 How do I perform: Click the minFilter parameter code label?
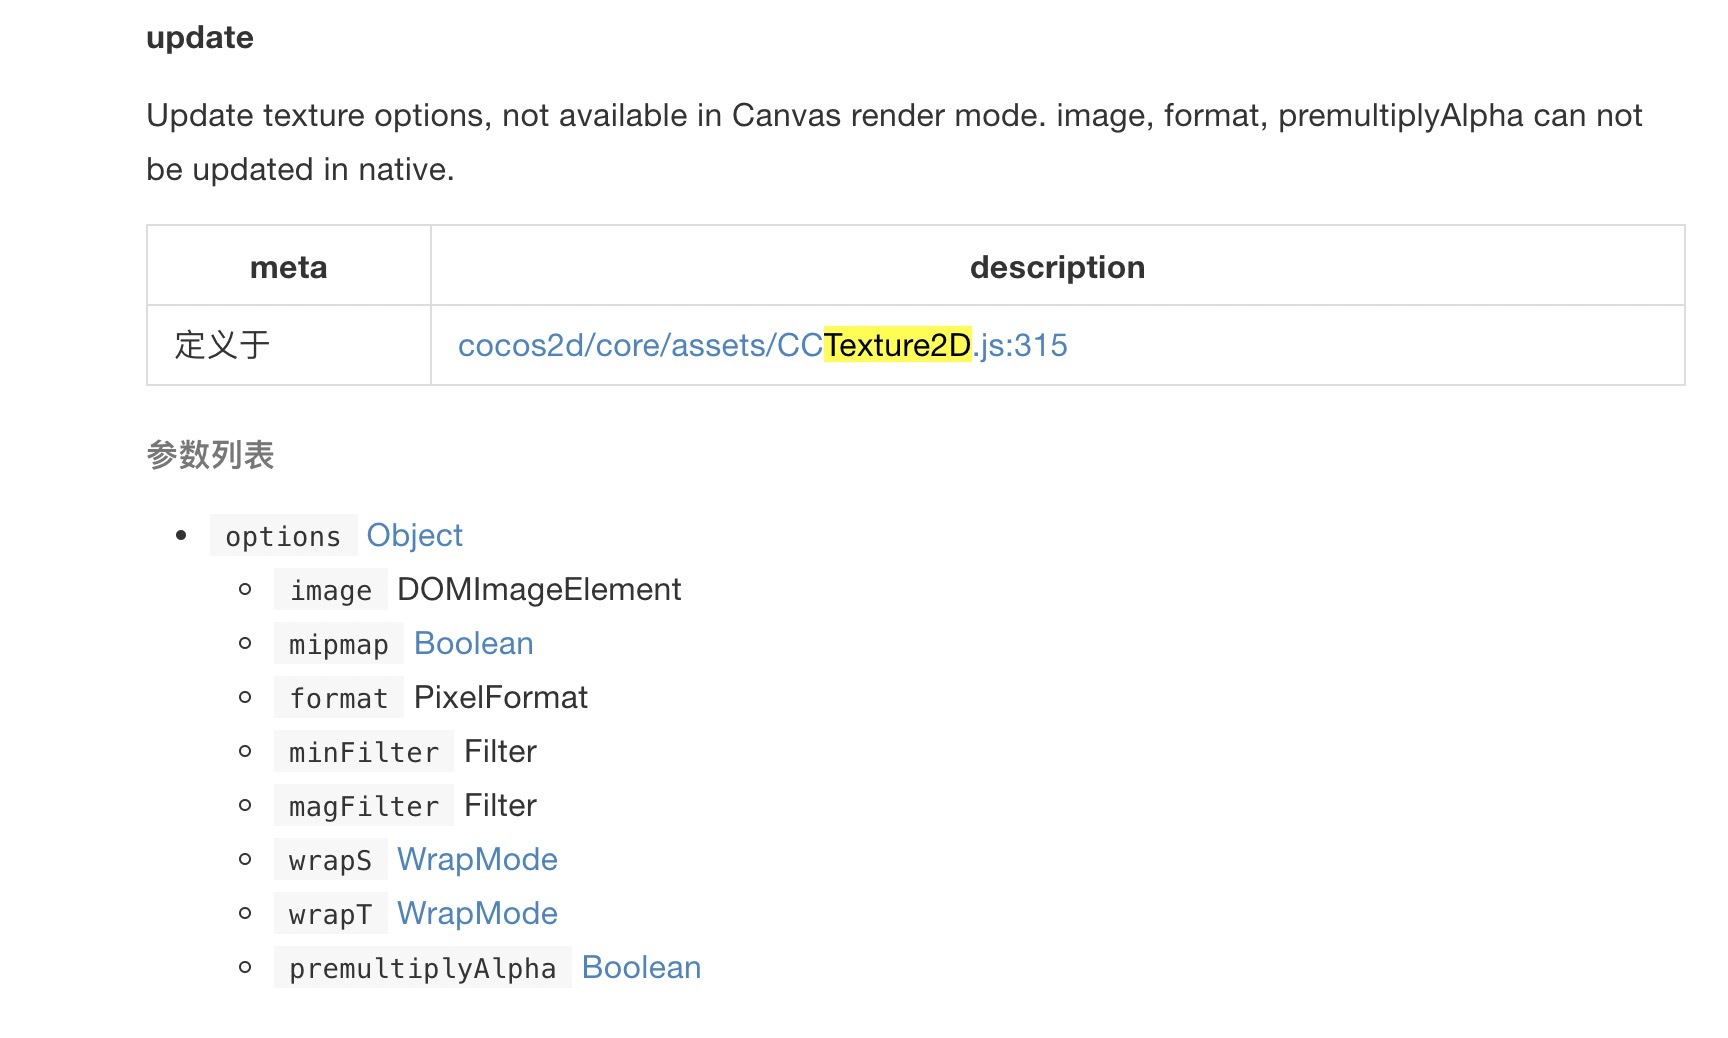(363, 752)
